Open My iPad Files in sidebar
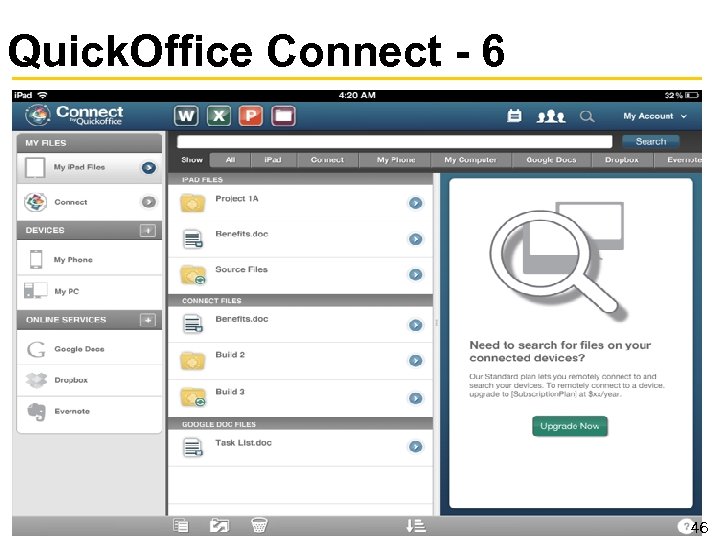The image size is (720, 540). (90, 168)
